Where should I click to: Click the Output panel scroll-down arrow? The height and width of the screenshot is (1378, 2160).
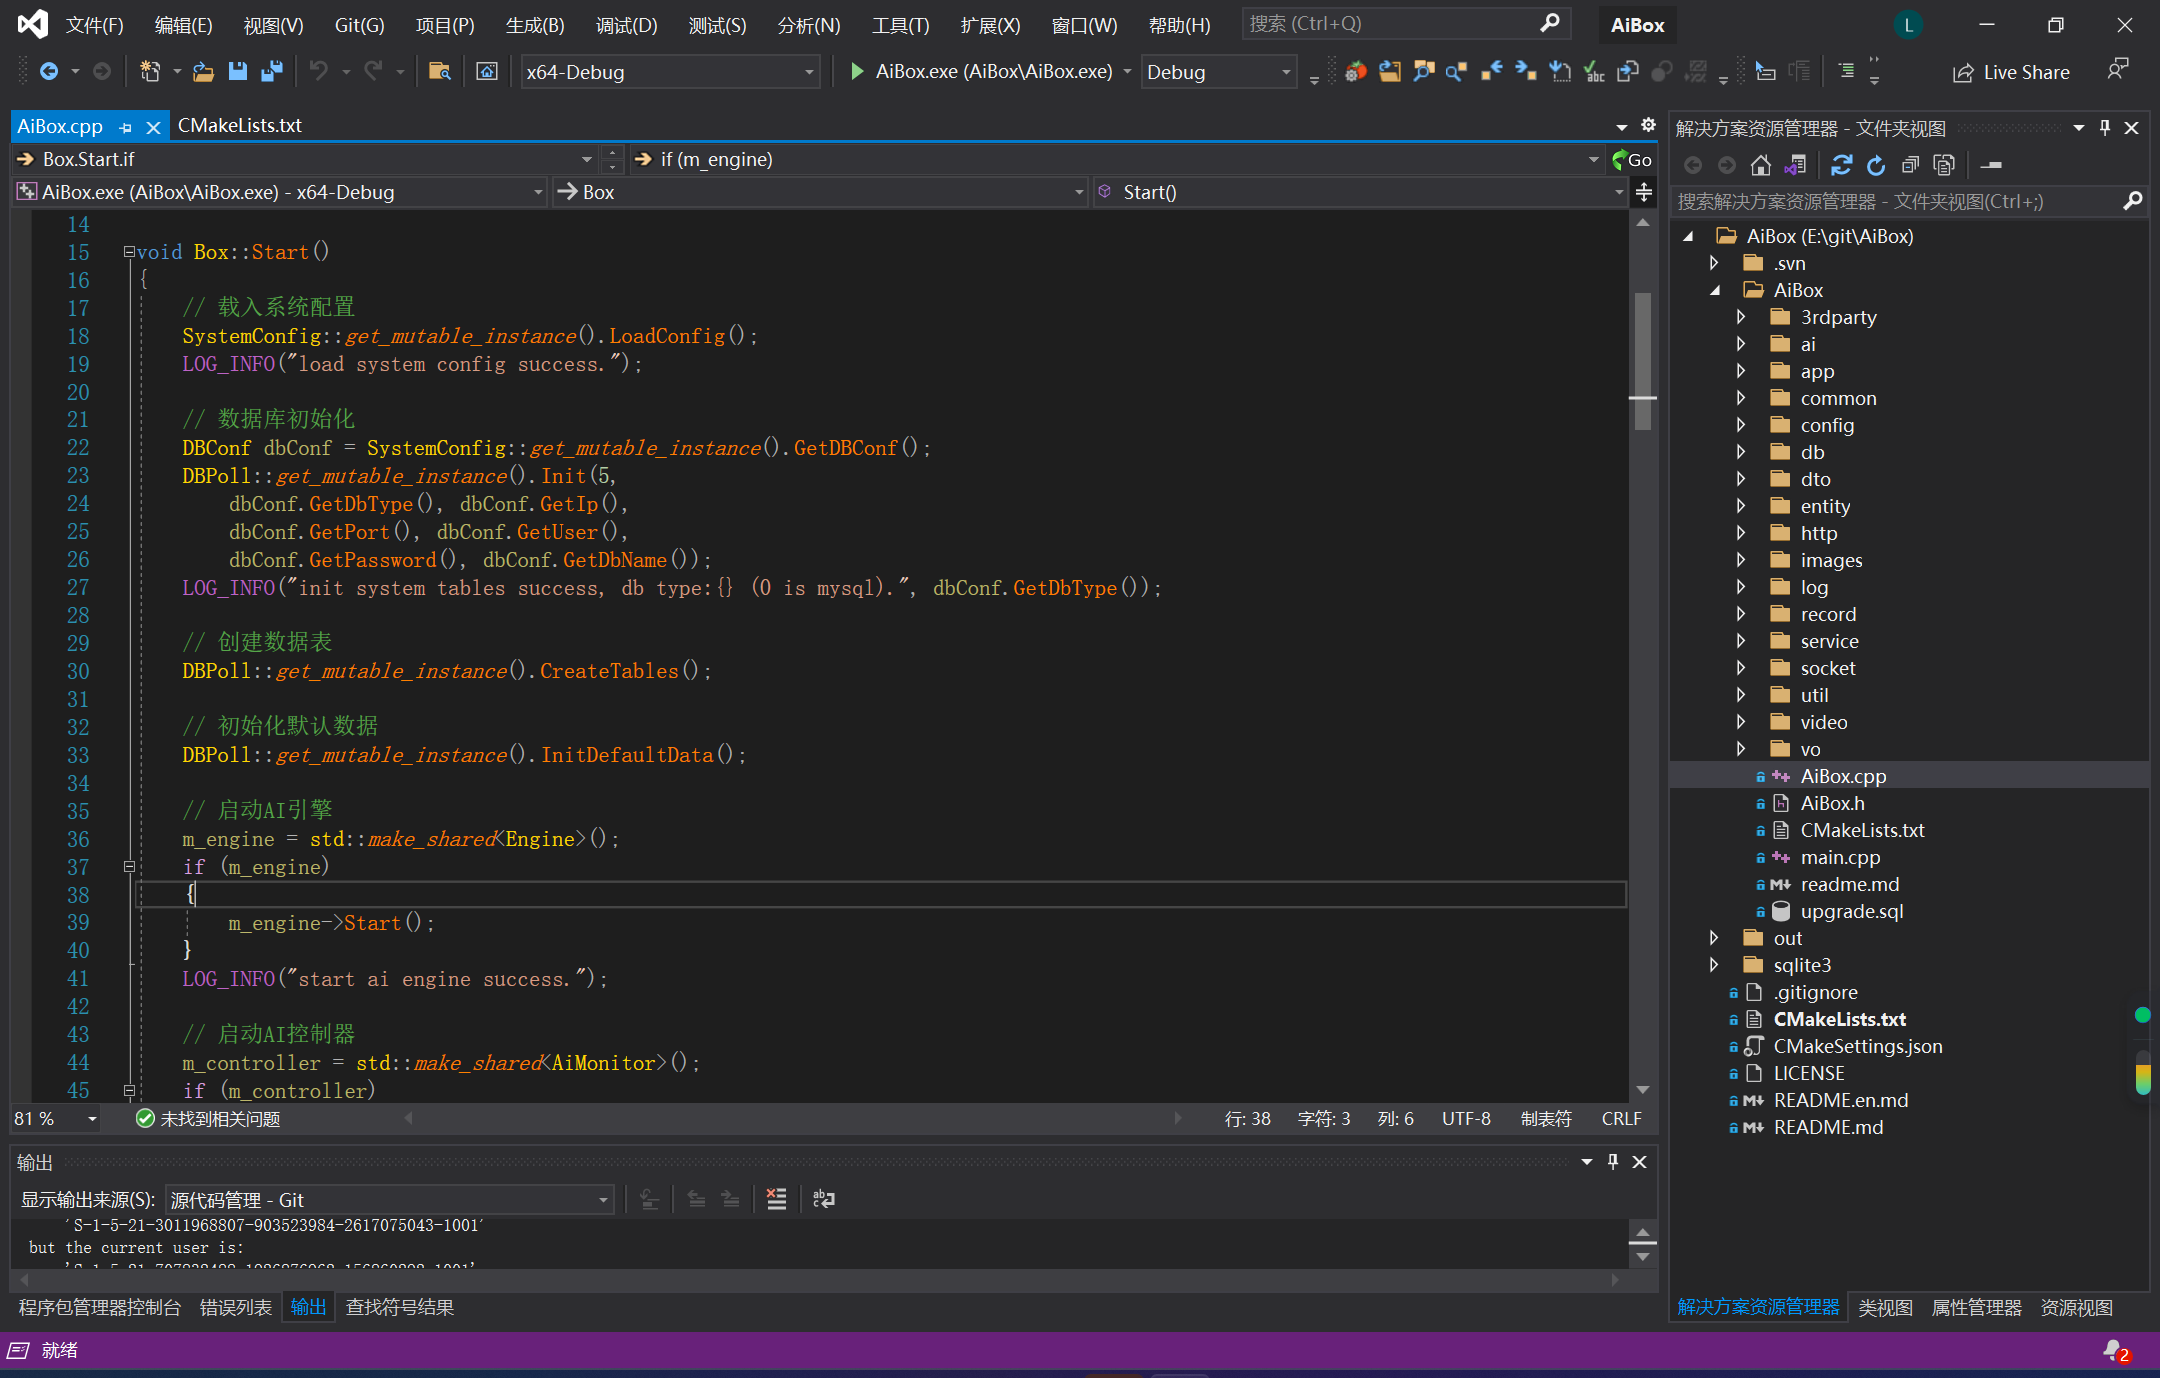click(1643, 1256)
